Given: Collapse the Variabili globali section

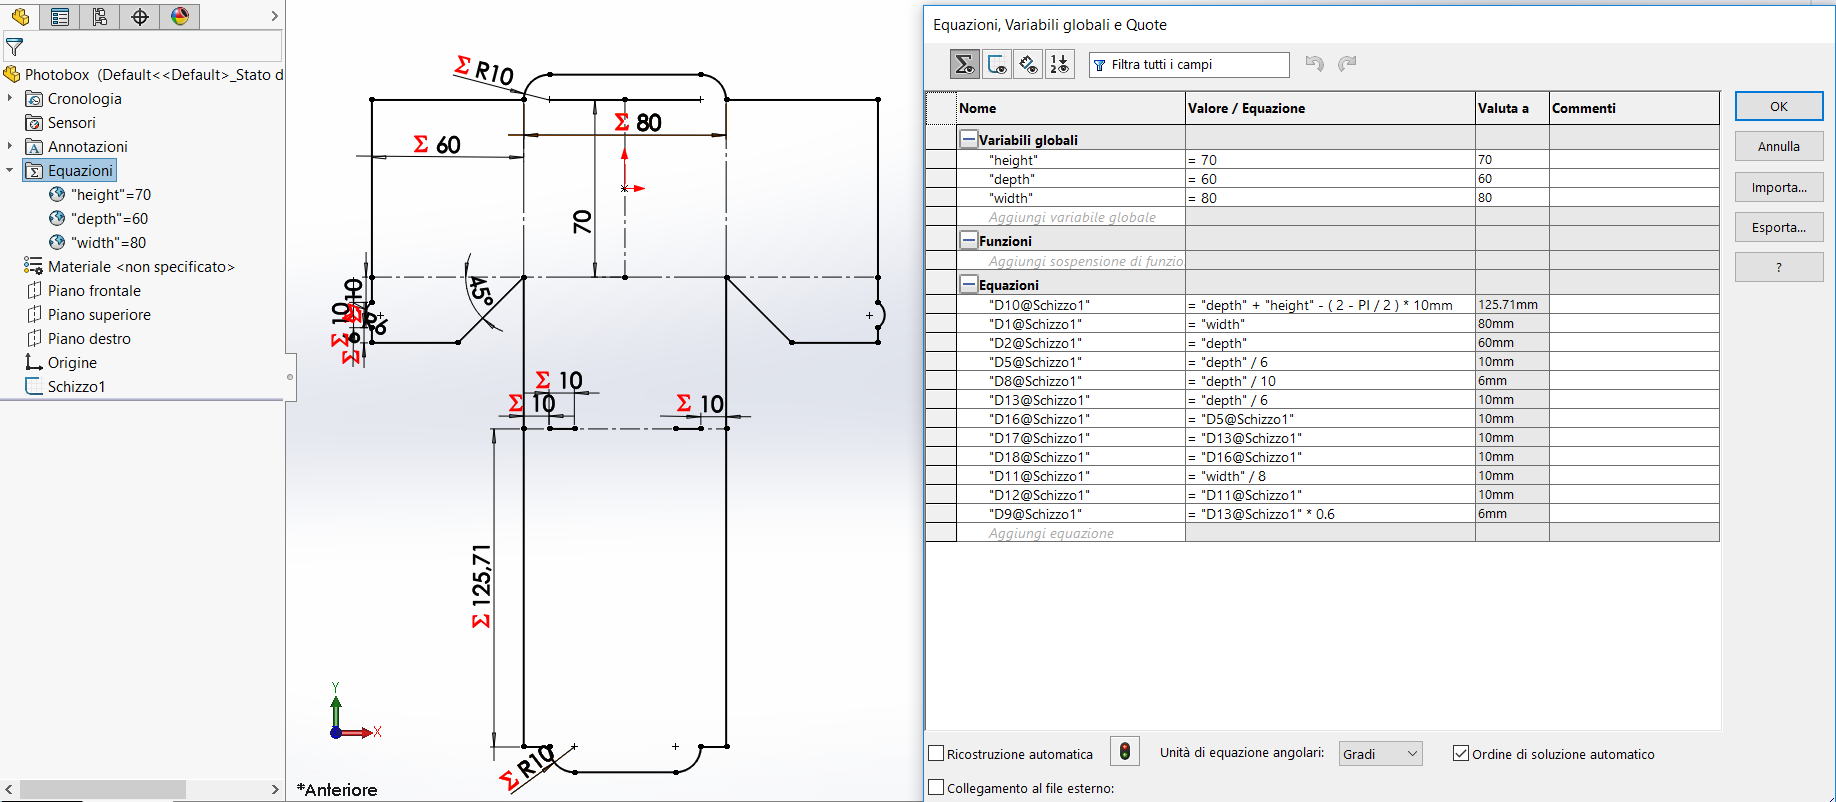Looking at the screenshot, I should point(968,139).
